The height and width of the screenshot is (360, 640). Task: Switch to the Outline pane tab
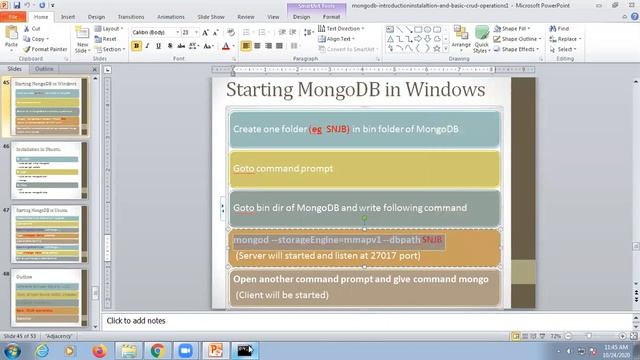pos(44,69)
